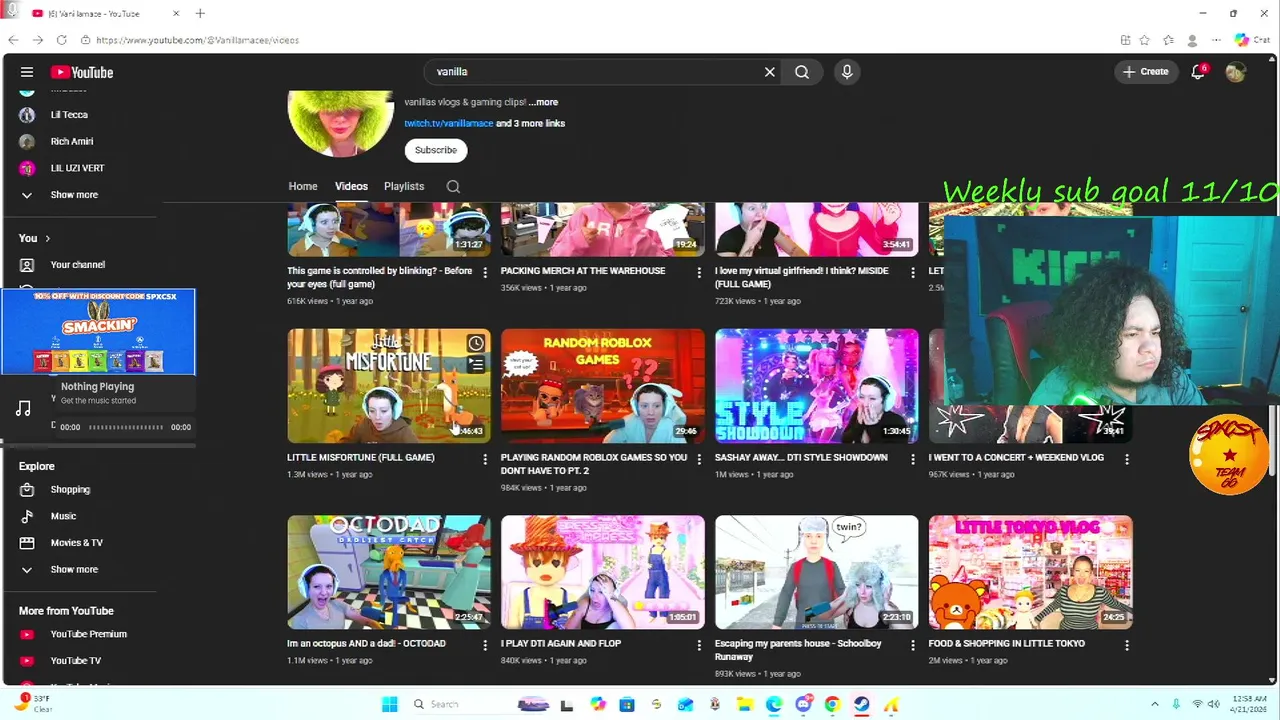Run the search with the magnifier button
The width and height of the screenshot is (1280, 720).
802,72
